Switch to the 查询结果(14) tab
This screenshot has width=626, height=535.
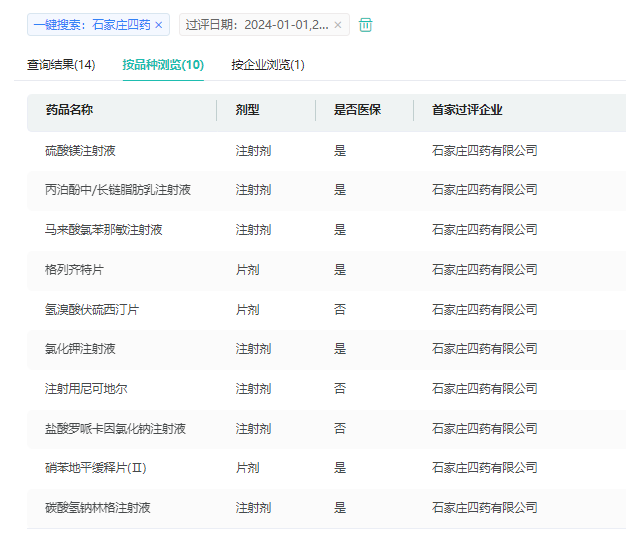pos(61,65)
